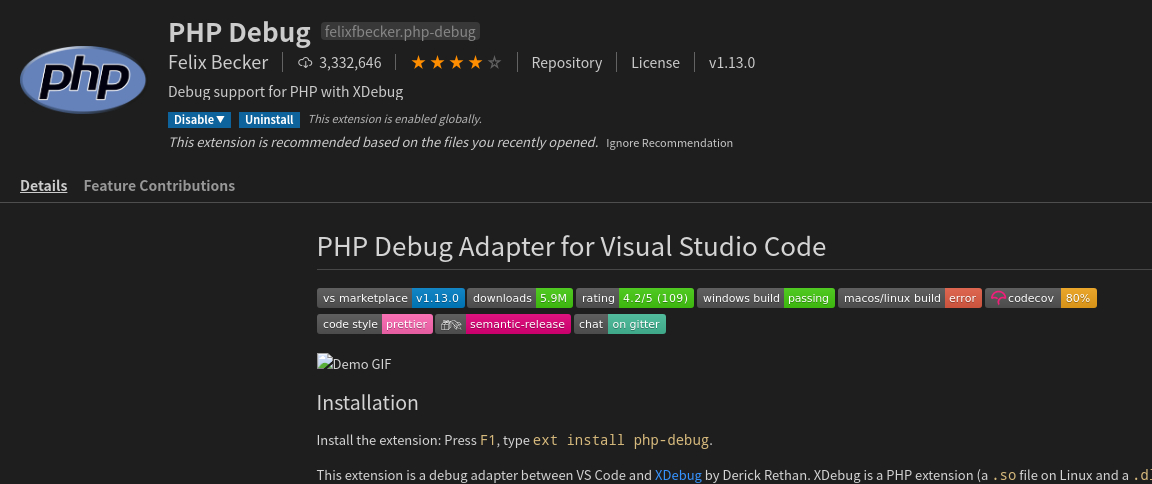Click the chat on gitter badge
The height and width of the screenshot is (484, 1152).
(x=619, y=324)
